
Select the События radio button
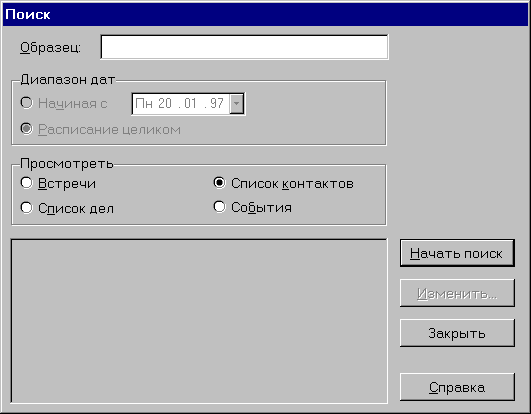(219, 207)
